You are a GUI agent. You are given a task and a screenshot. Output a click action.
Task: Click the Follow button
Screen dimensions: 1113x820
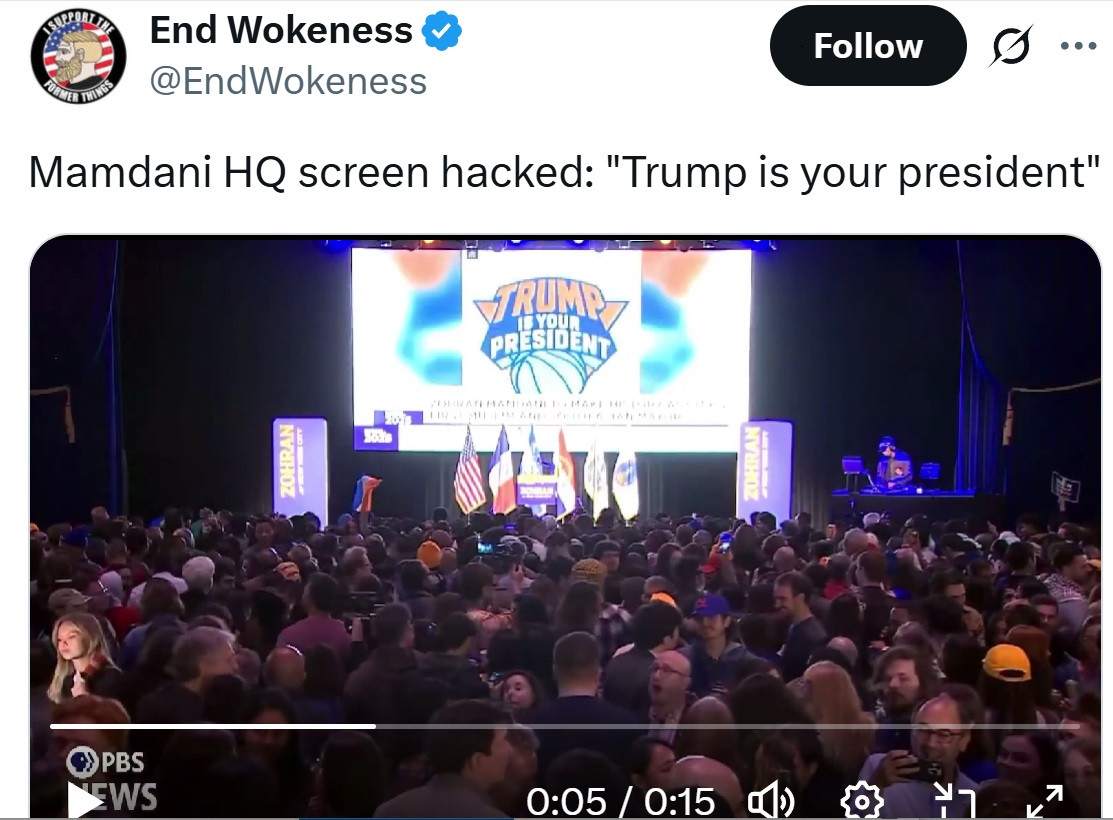click(x=867, y=46)
